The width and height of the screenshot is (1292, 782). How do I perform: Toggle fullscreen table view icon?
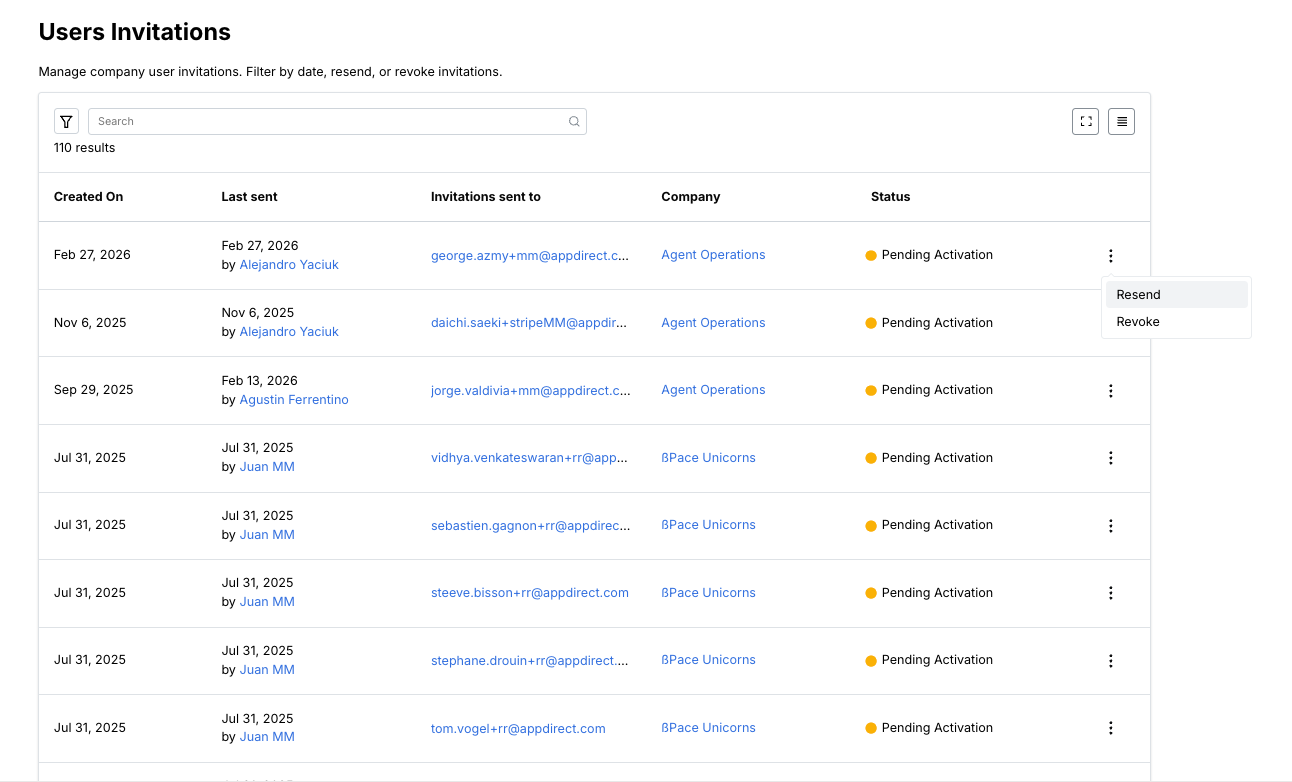click(1085, 122)
